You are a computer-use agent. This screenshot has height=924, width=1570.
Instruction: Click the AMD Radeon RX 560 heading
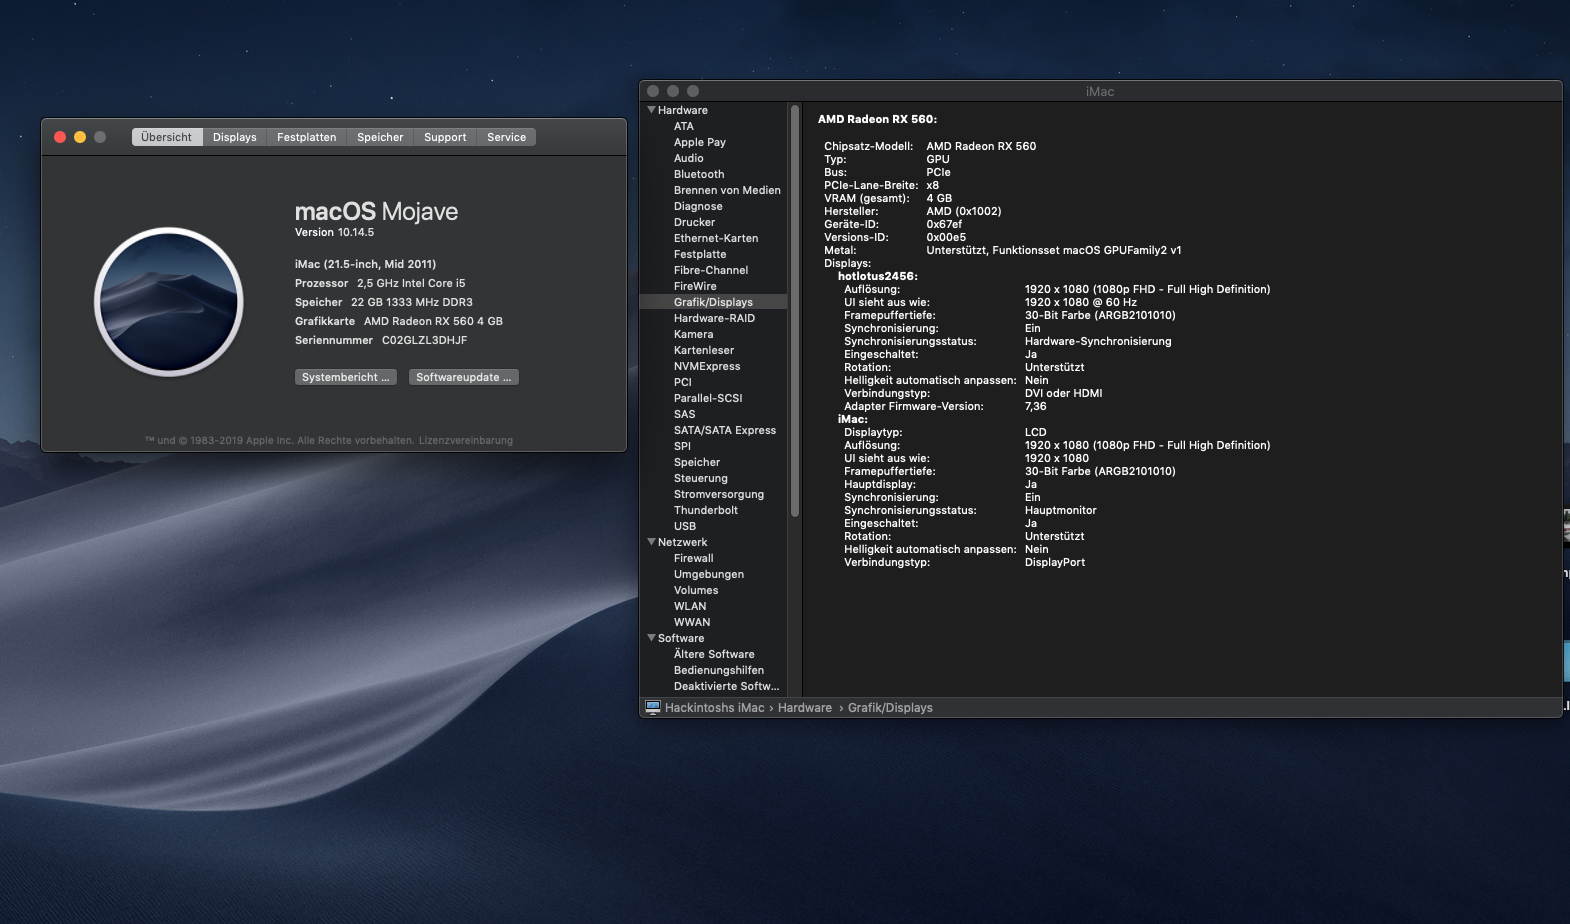[x=877, y=119]
